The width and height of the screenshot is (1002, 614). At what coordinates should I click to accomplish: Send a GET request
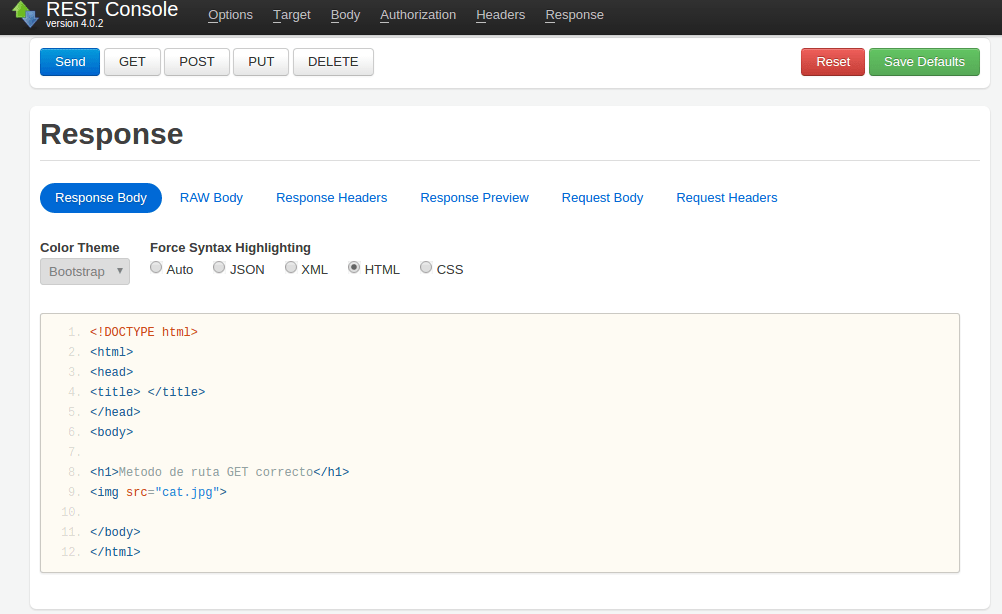click(x=131, y=61)
